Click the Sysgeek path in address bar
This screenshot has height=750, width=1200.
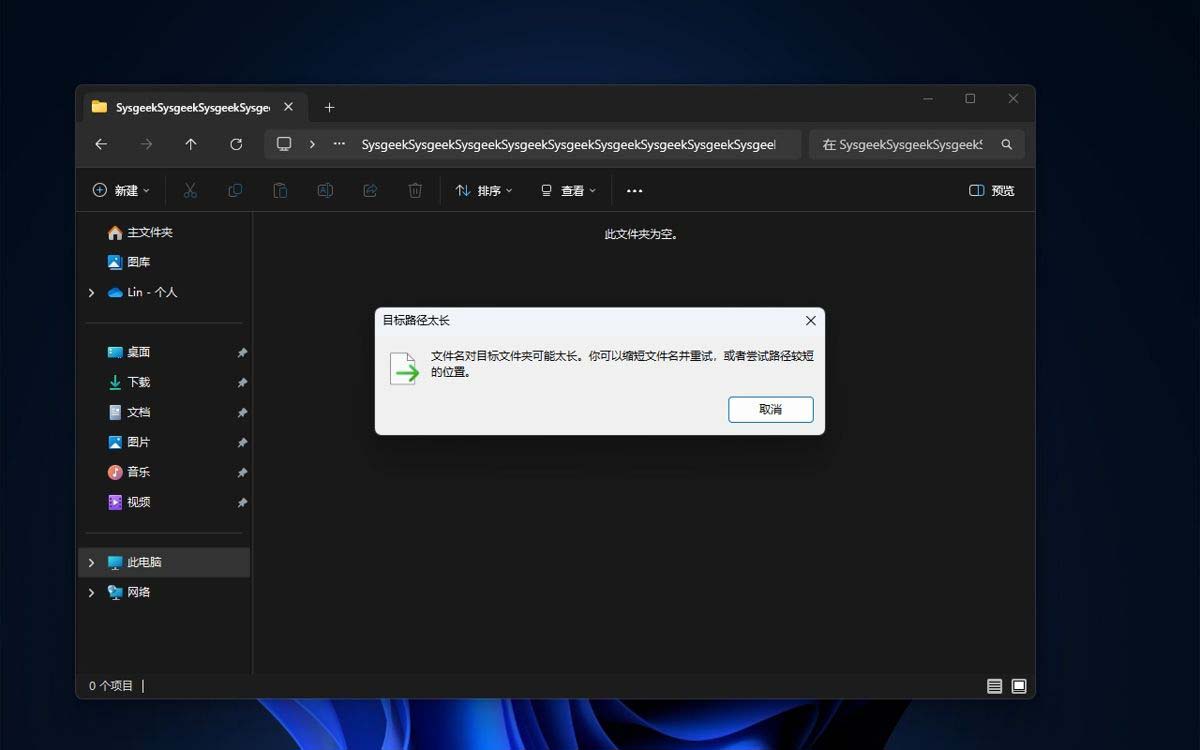[x=568, y=144]
